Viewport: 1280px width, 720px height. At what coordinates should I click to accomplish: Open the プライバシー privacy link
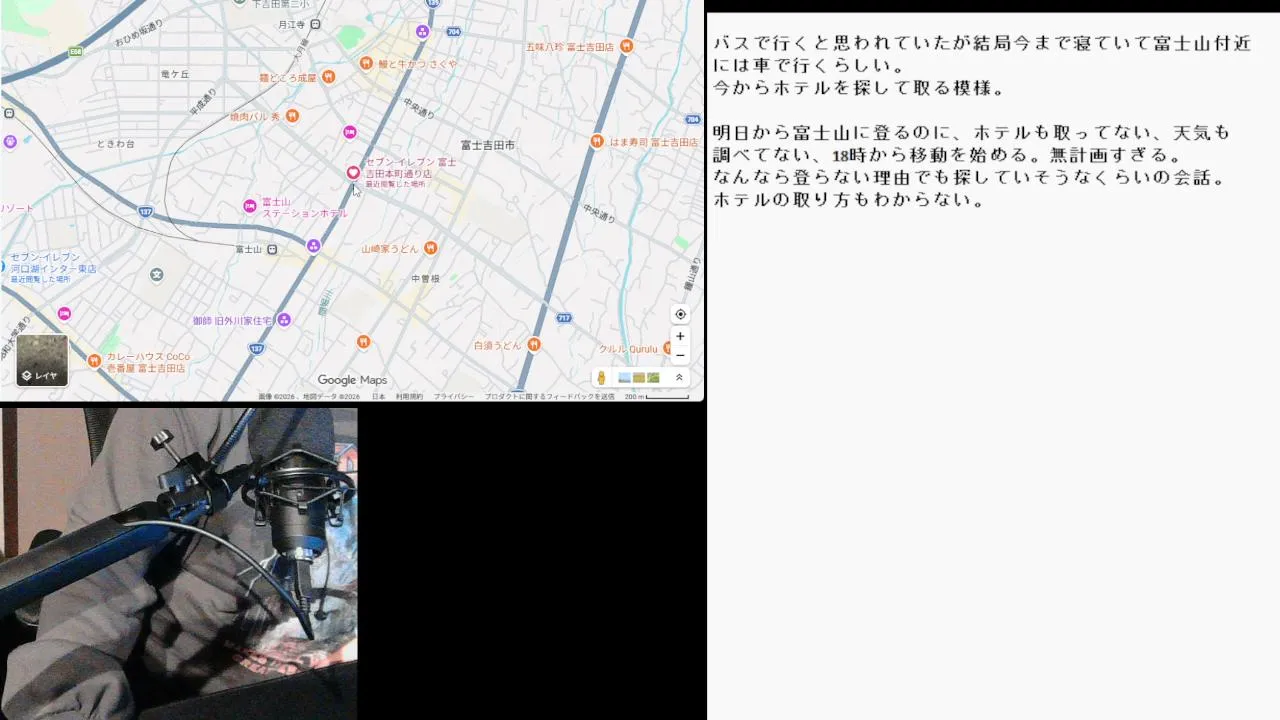[x=453, y=397]
